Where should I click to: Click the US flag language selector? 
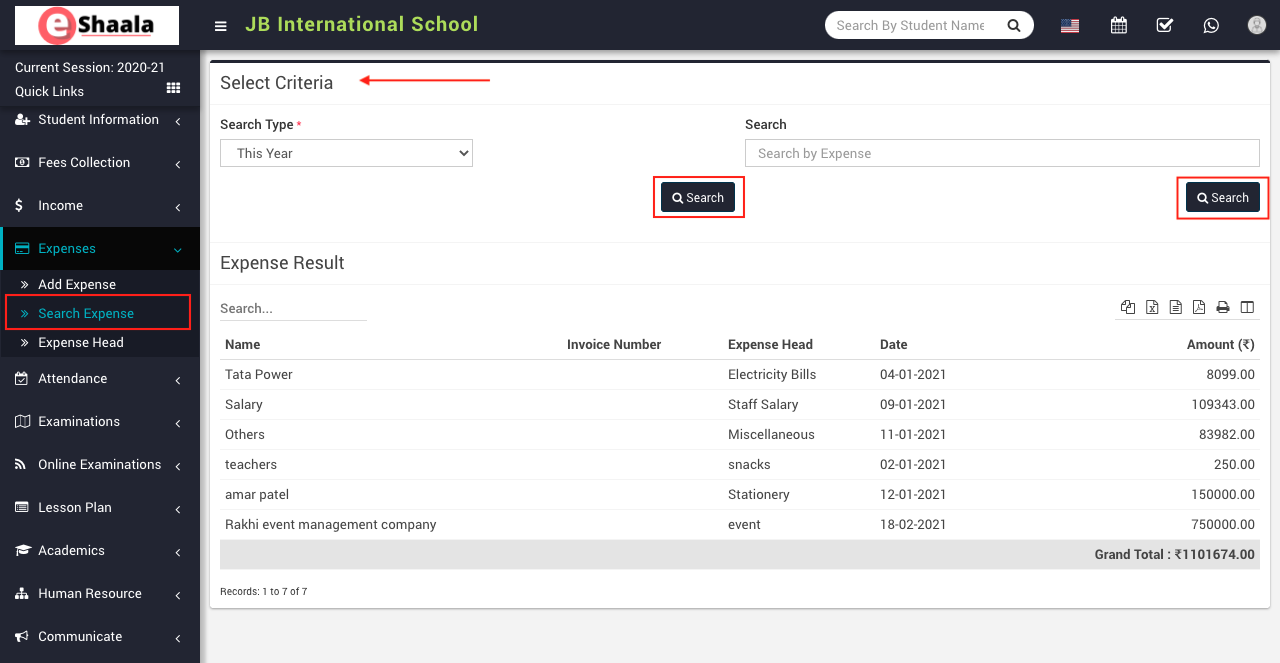point(1070,26)
